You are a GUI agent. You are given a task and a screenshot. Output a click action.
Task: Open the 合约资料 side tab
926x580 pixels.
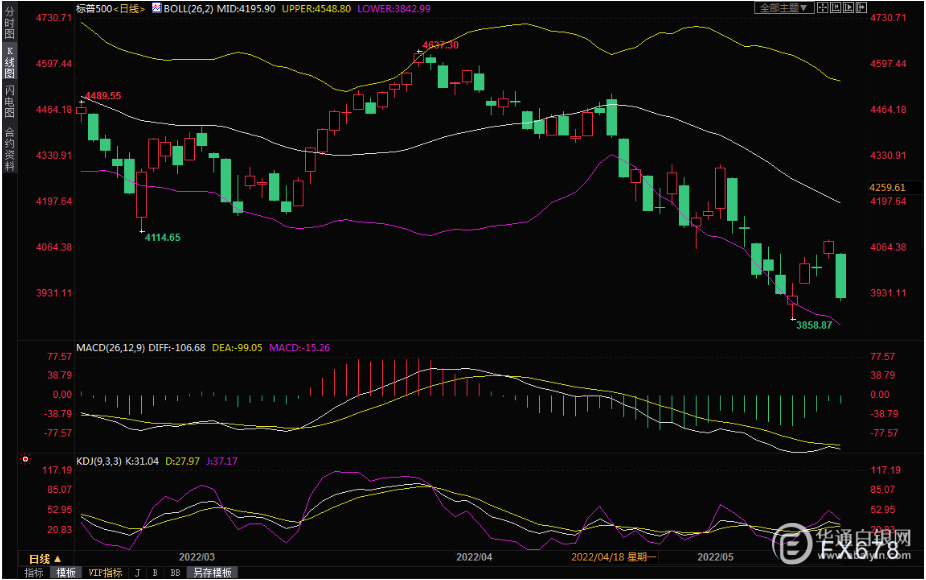9,148
